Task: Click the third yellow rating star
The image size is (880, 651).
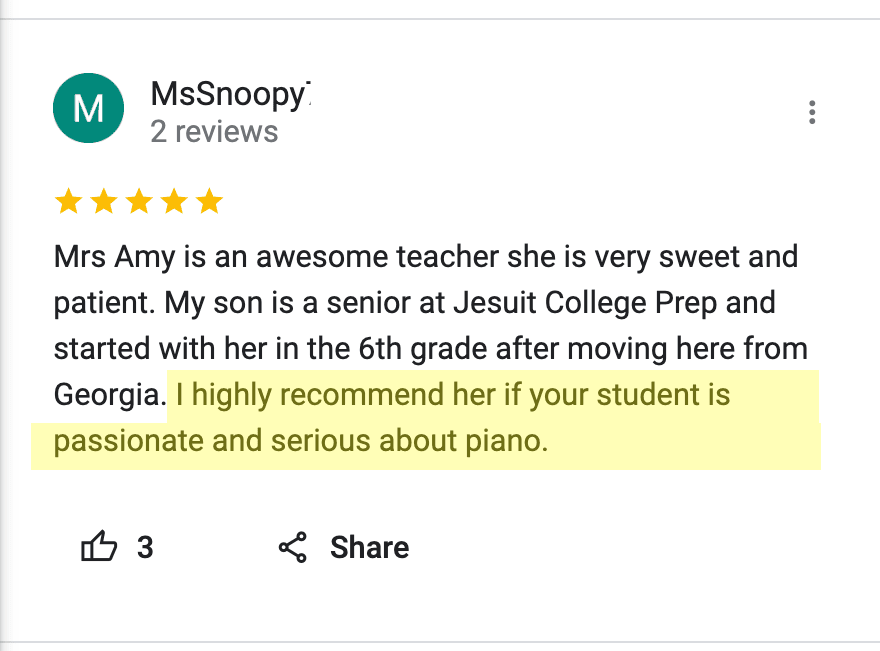Action: coord(138,203)
